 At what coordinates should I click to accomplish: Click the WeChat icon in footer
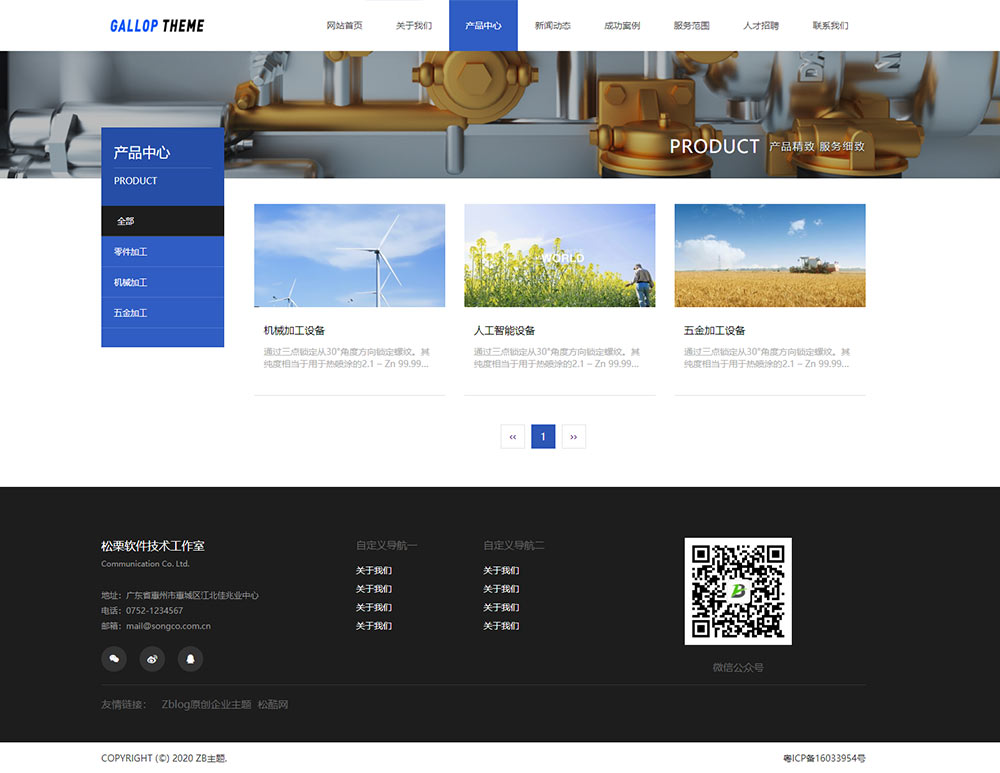(114, 658)
